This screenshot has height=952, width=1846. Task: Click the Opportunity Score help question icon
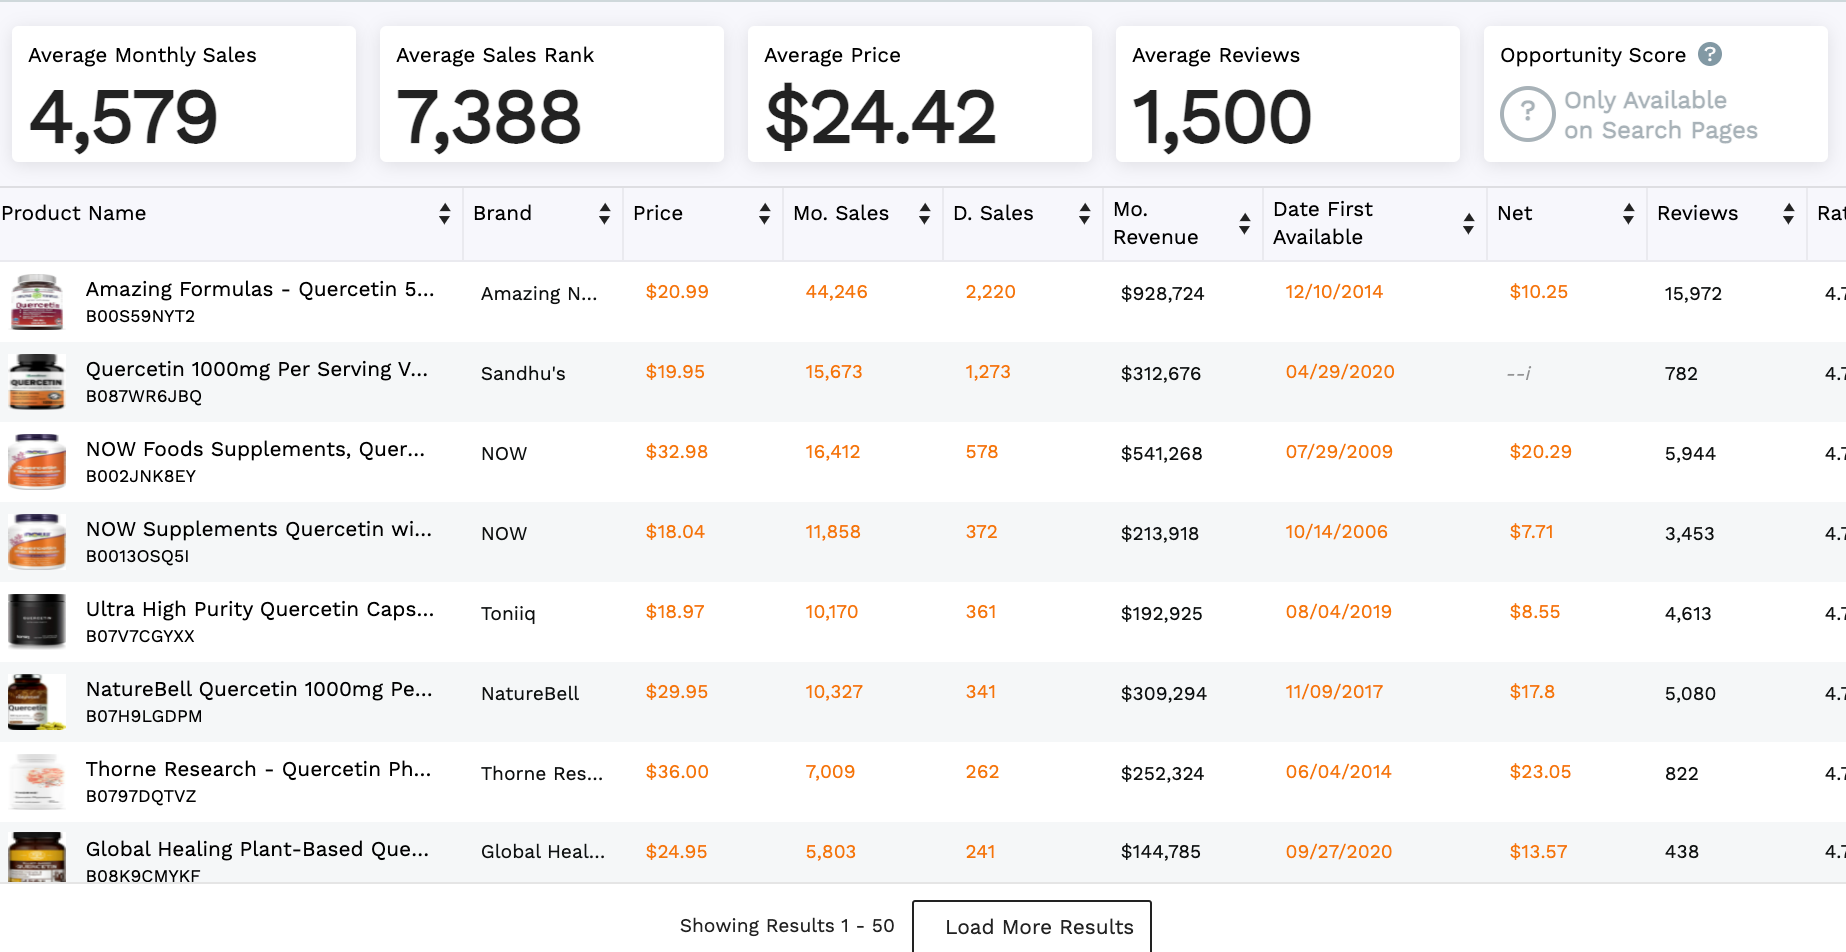point(1710,54)
